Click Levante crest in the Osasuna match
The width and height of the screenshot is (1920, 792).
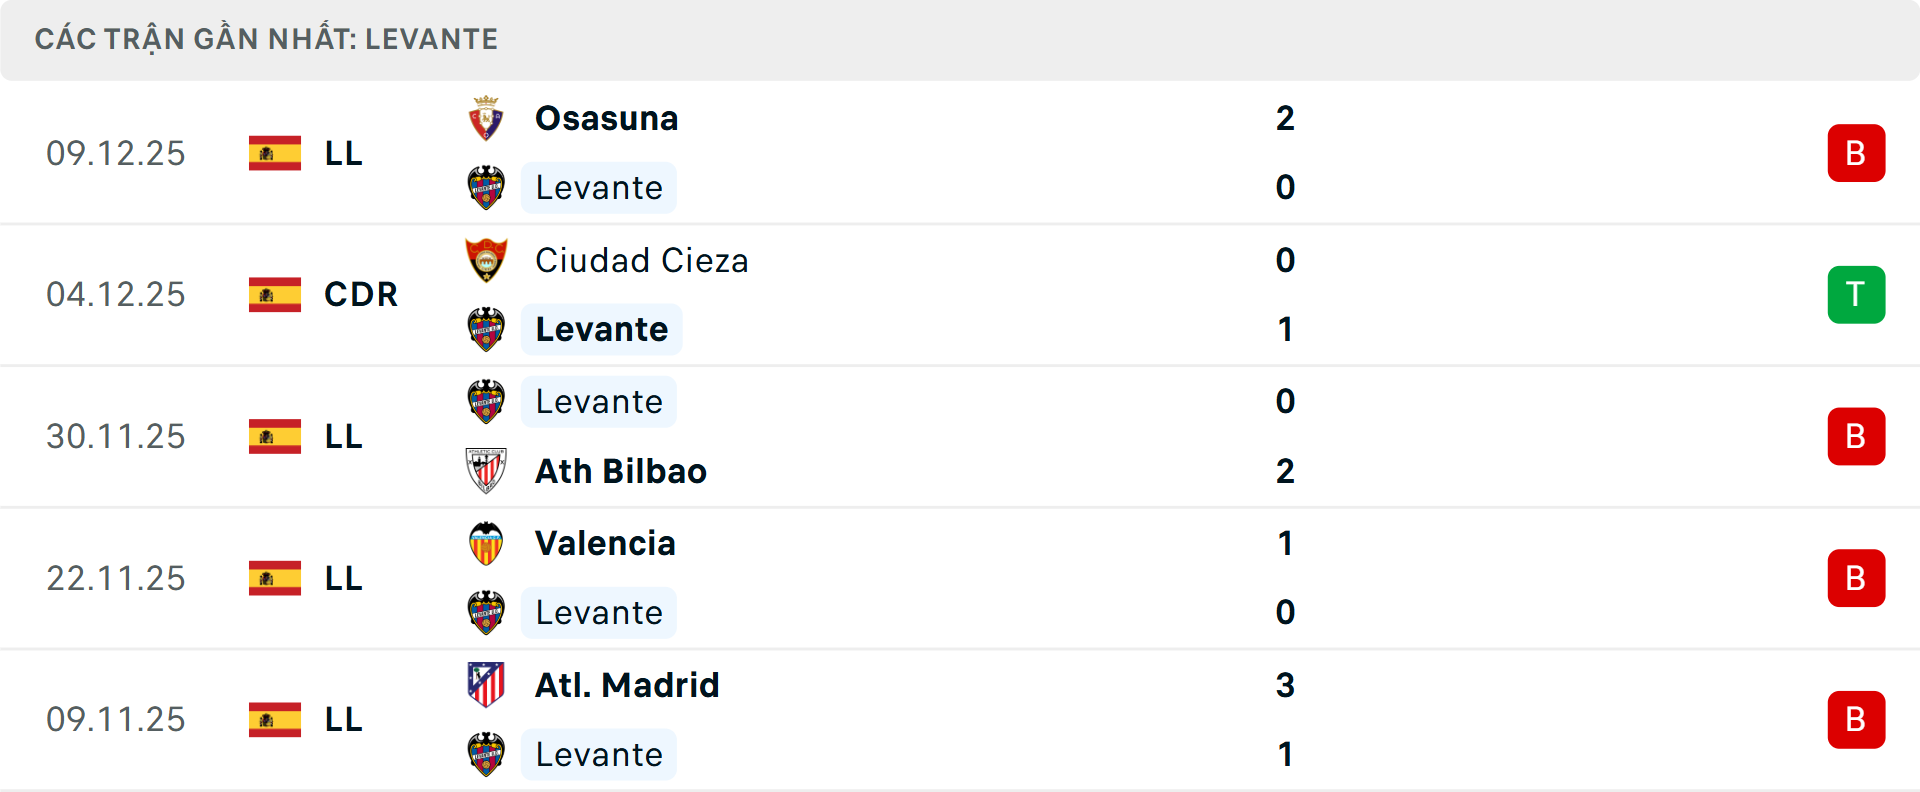pyautogui.click(x=486, y=188)
